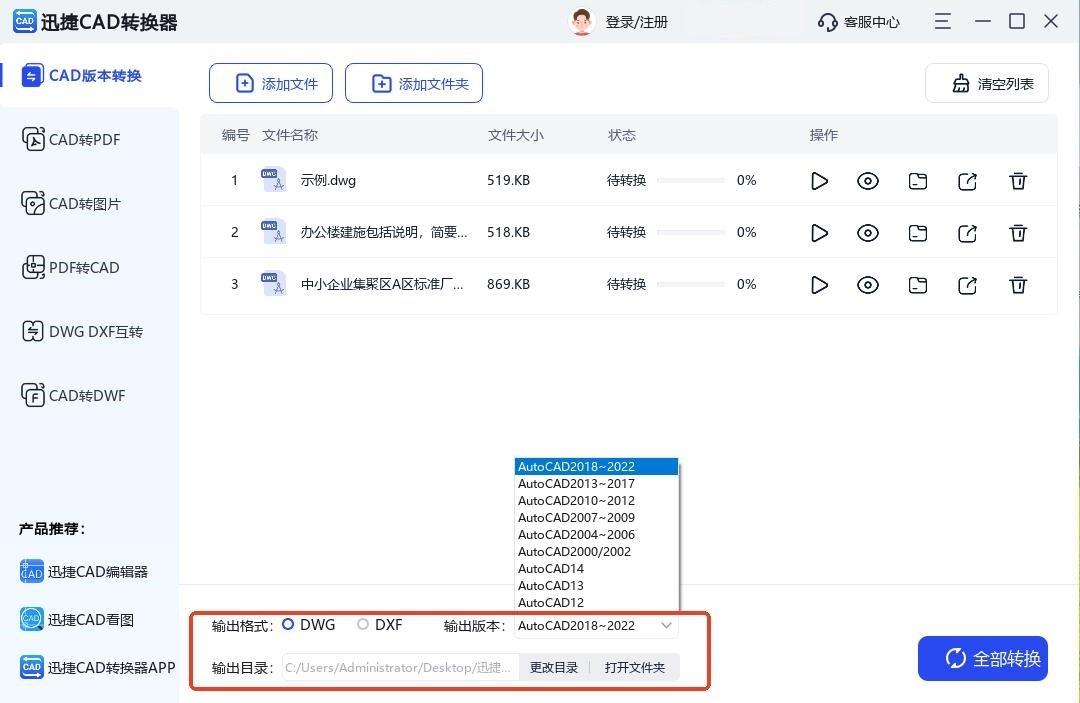Click the user avatar to log in
Screen dimensions: 1080x703
coord(581,22)
